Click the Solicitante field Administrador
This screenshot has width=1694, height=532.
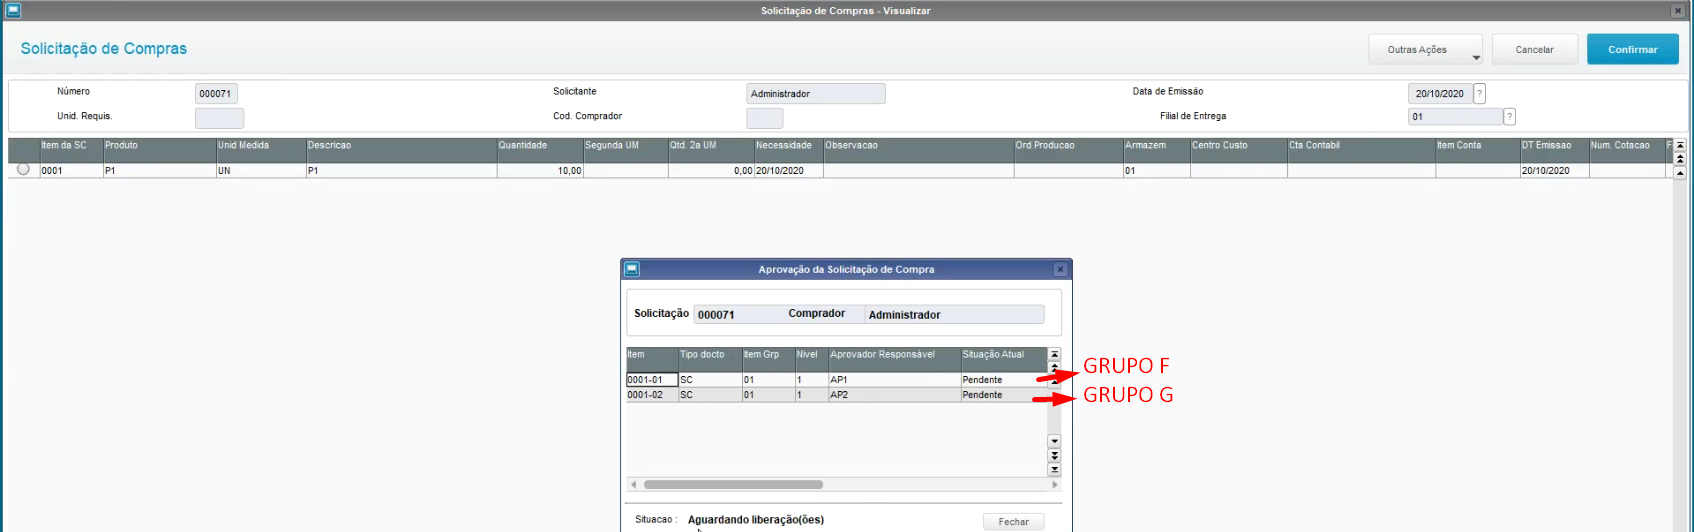click(x=815, y=93)
